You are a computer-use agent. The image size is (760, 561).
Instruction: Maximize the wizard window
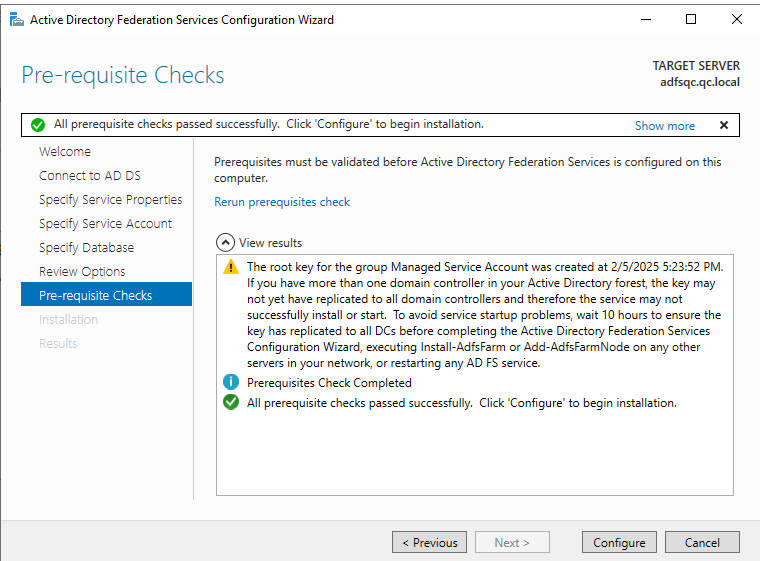(691, 19)
